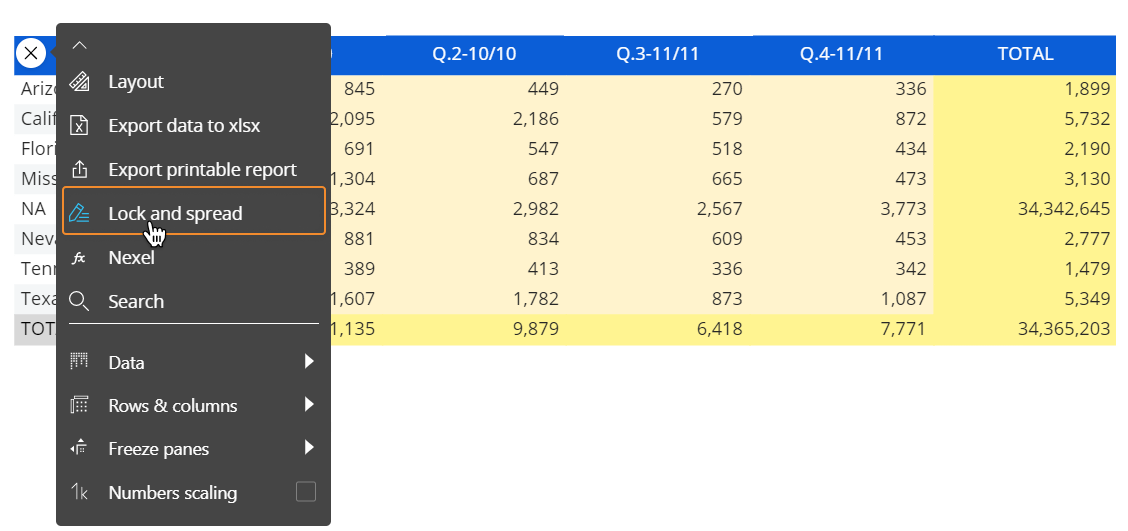Screen dimensions: 1128x531
Task: Select the Nexel menu entry
Action: tap(131, 258)
